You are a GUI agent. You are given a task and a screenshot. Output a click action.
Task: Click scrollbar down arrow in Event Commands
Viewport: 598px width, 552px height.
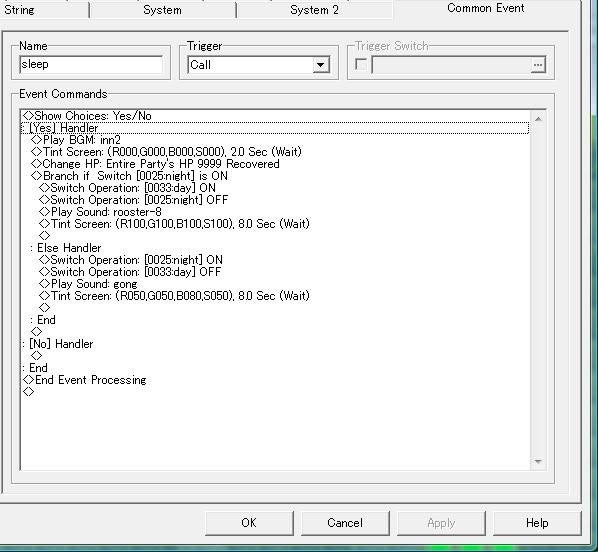pyautogui.click(x=538, y=462)
